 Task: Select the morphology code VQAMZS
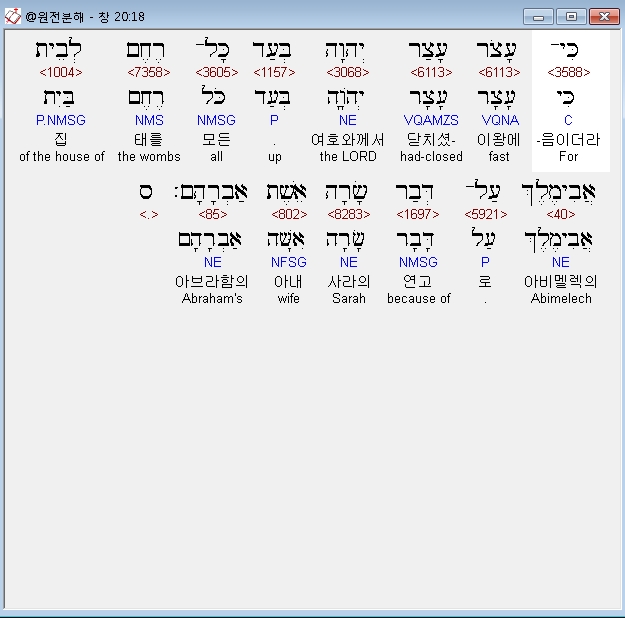(431, 120)
